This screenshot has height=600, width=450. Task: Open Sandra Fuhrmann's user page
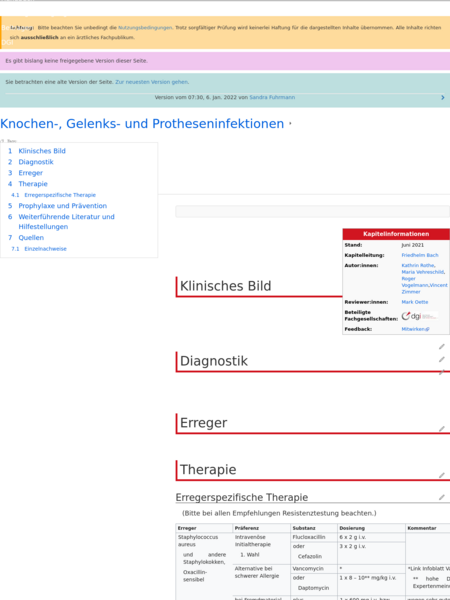tap(272, 97)
